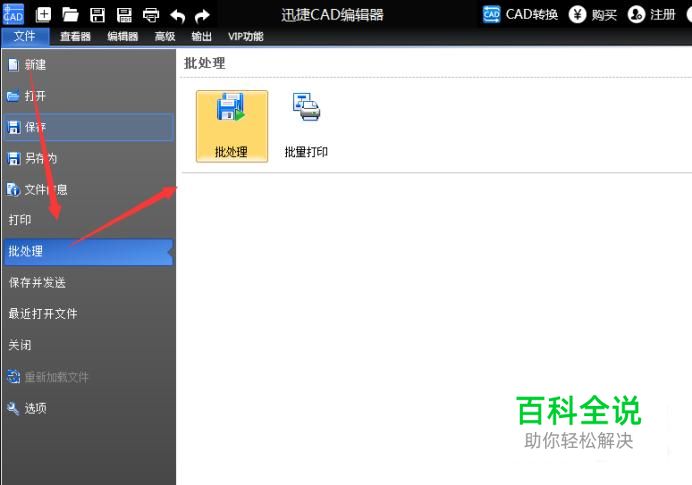The height and width of the screenshot is (485, 692).
Task: Open the 高级 tab
Action: pos(165,36)
